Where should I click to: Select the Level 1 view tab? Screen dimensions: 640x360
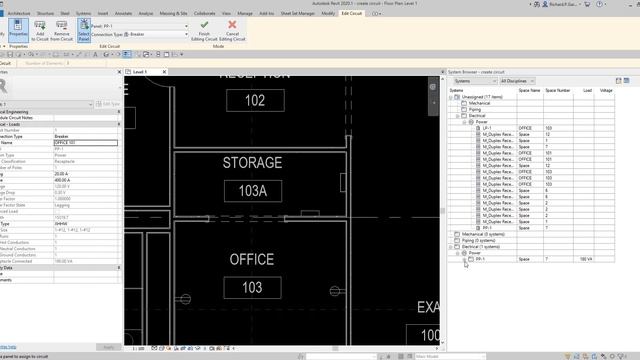tap(140, 72)
